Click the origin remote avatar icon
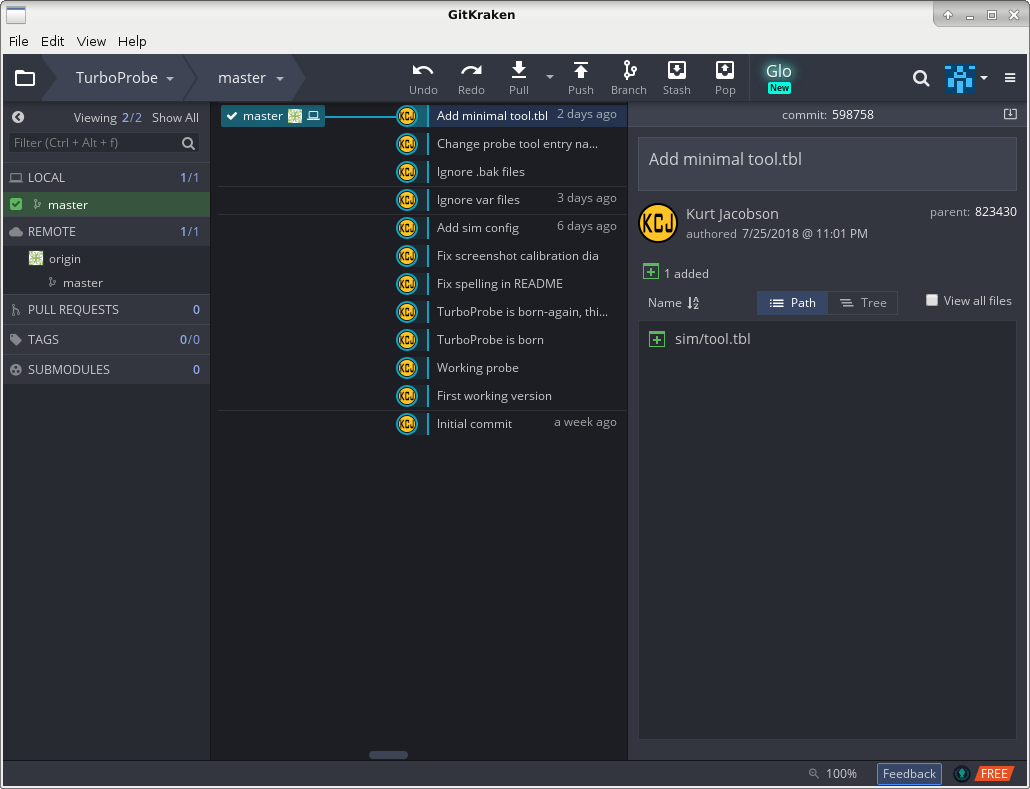Image resolution: width=1030 pixels, height=789 pixels. [36, 258]
